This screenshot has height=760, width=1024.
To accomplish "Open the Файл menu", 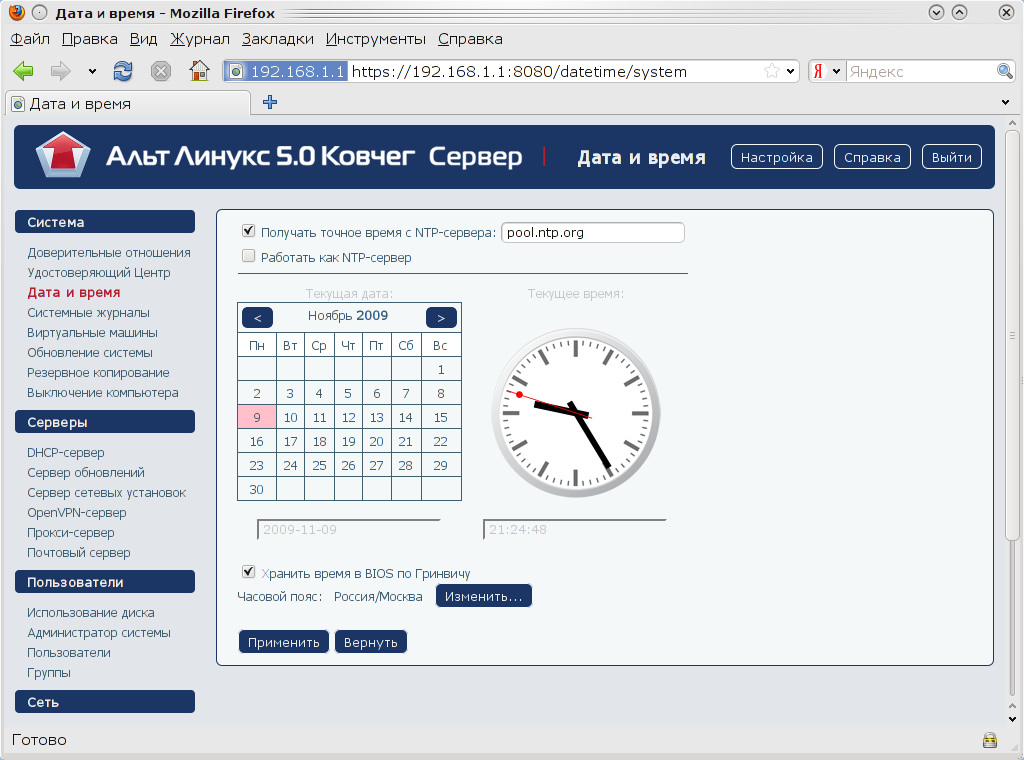I will pos(30,39).
